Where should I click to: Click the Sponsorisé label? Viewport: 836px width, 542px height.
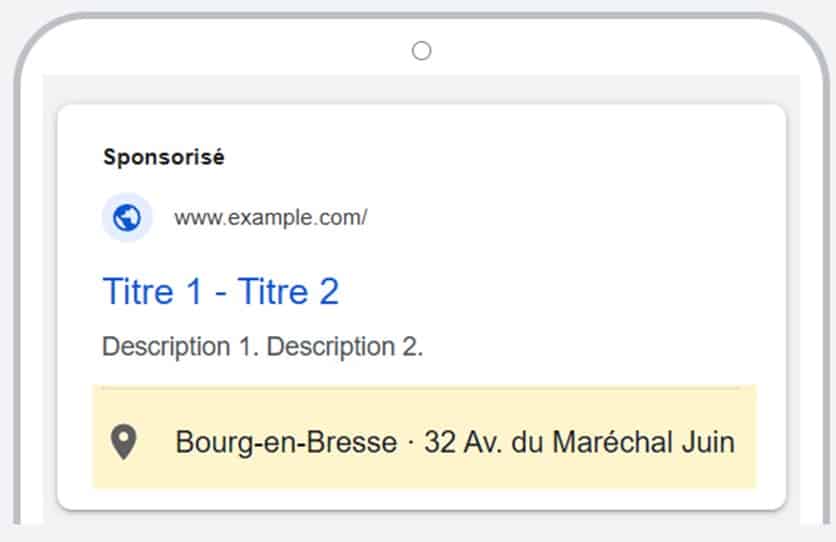coord(164,157)
